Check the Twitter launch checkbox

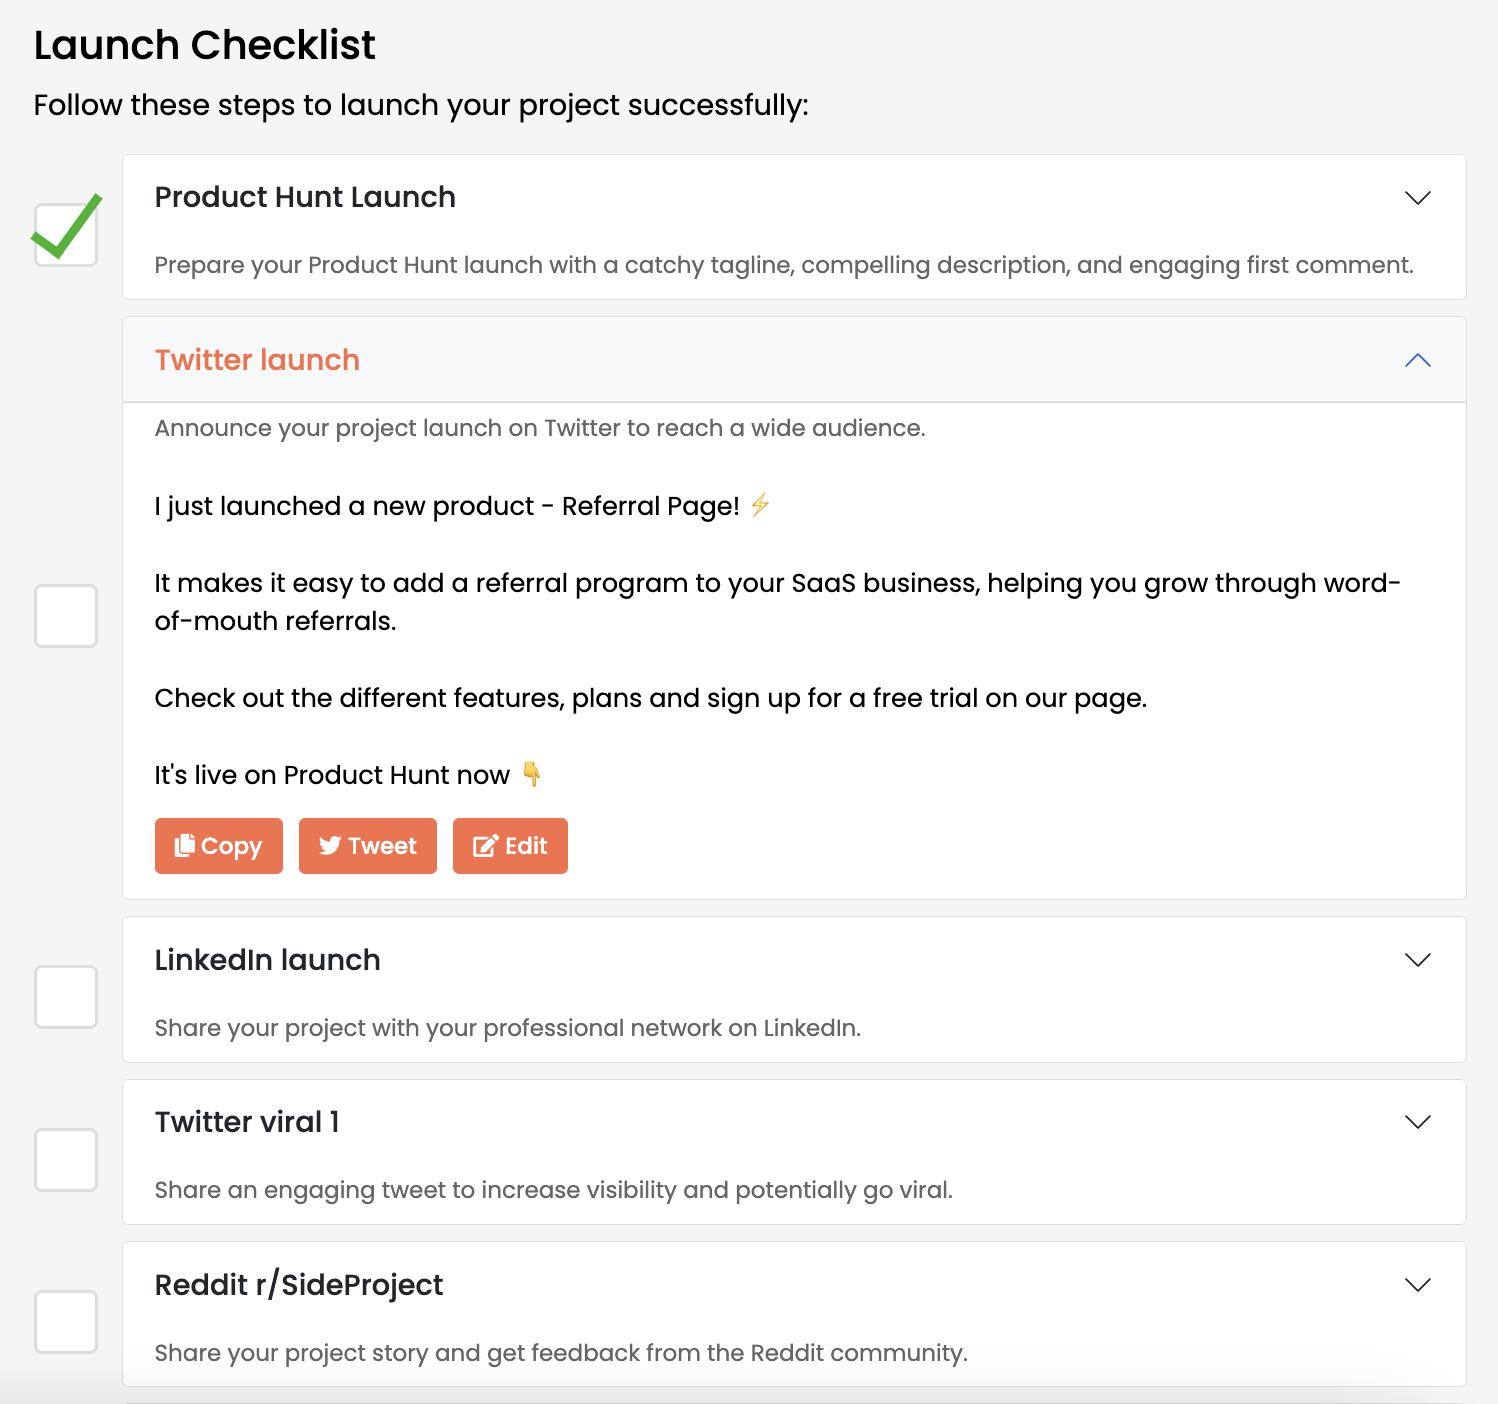pos(66,616)
